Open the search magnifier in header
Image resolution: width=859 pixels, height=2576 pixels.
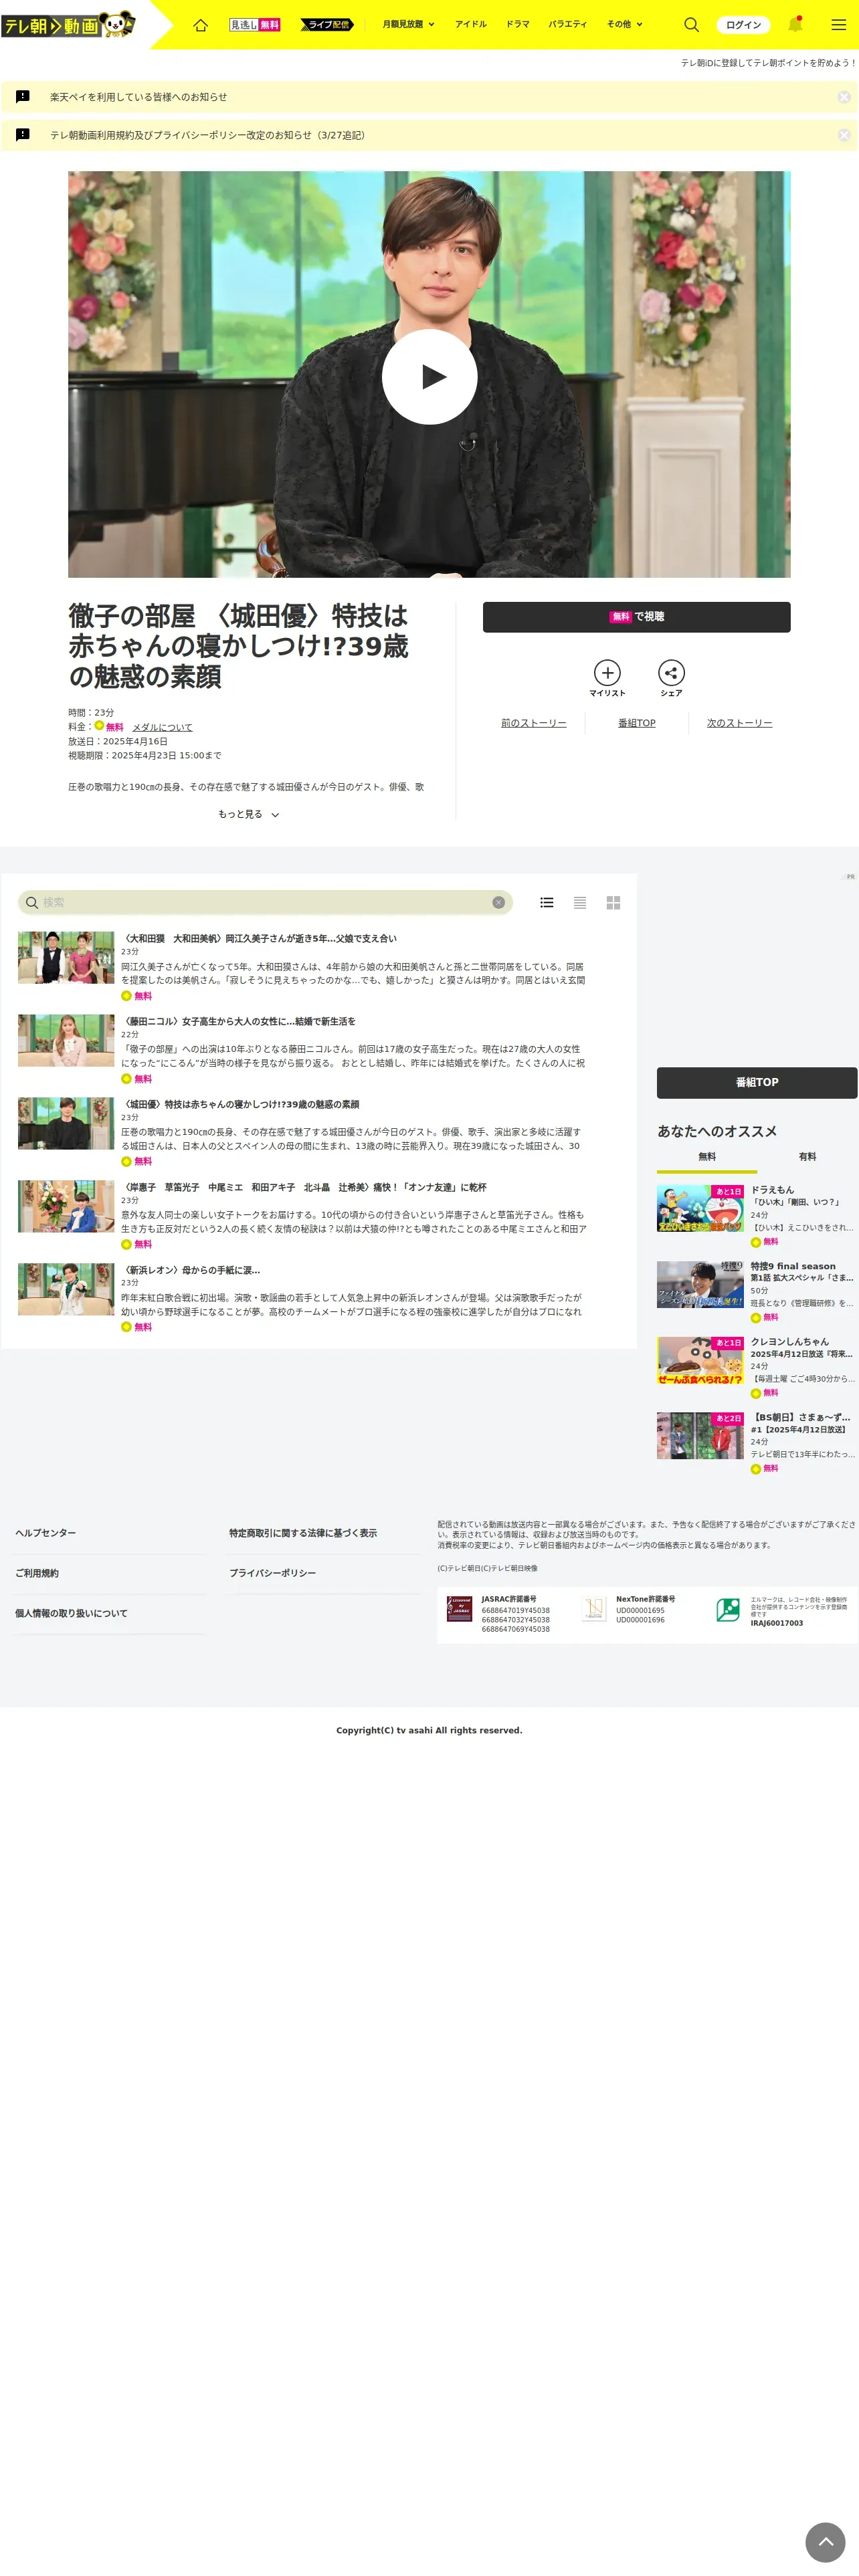click(x=691, y=25)
